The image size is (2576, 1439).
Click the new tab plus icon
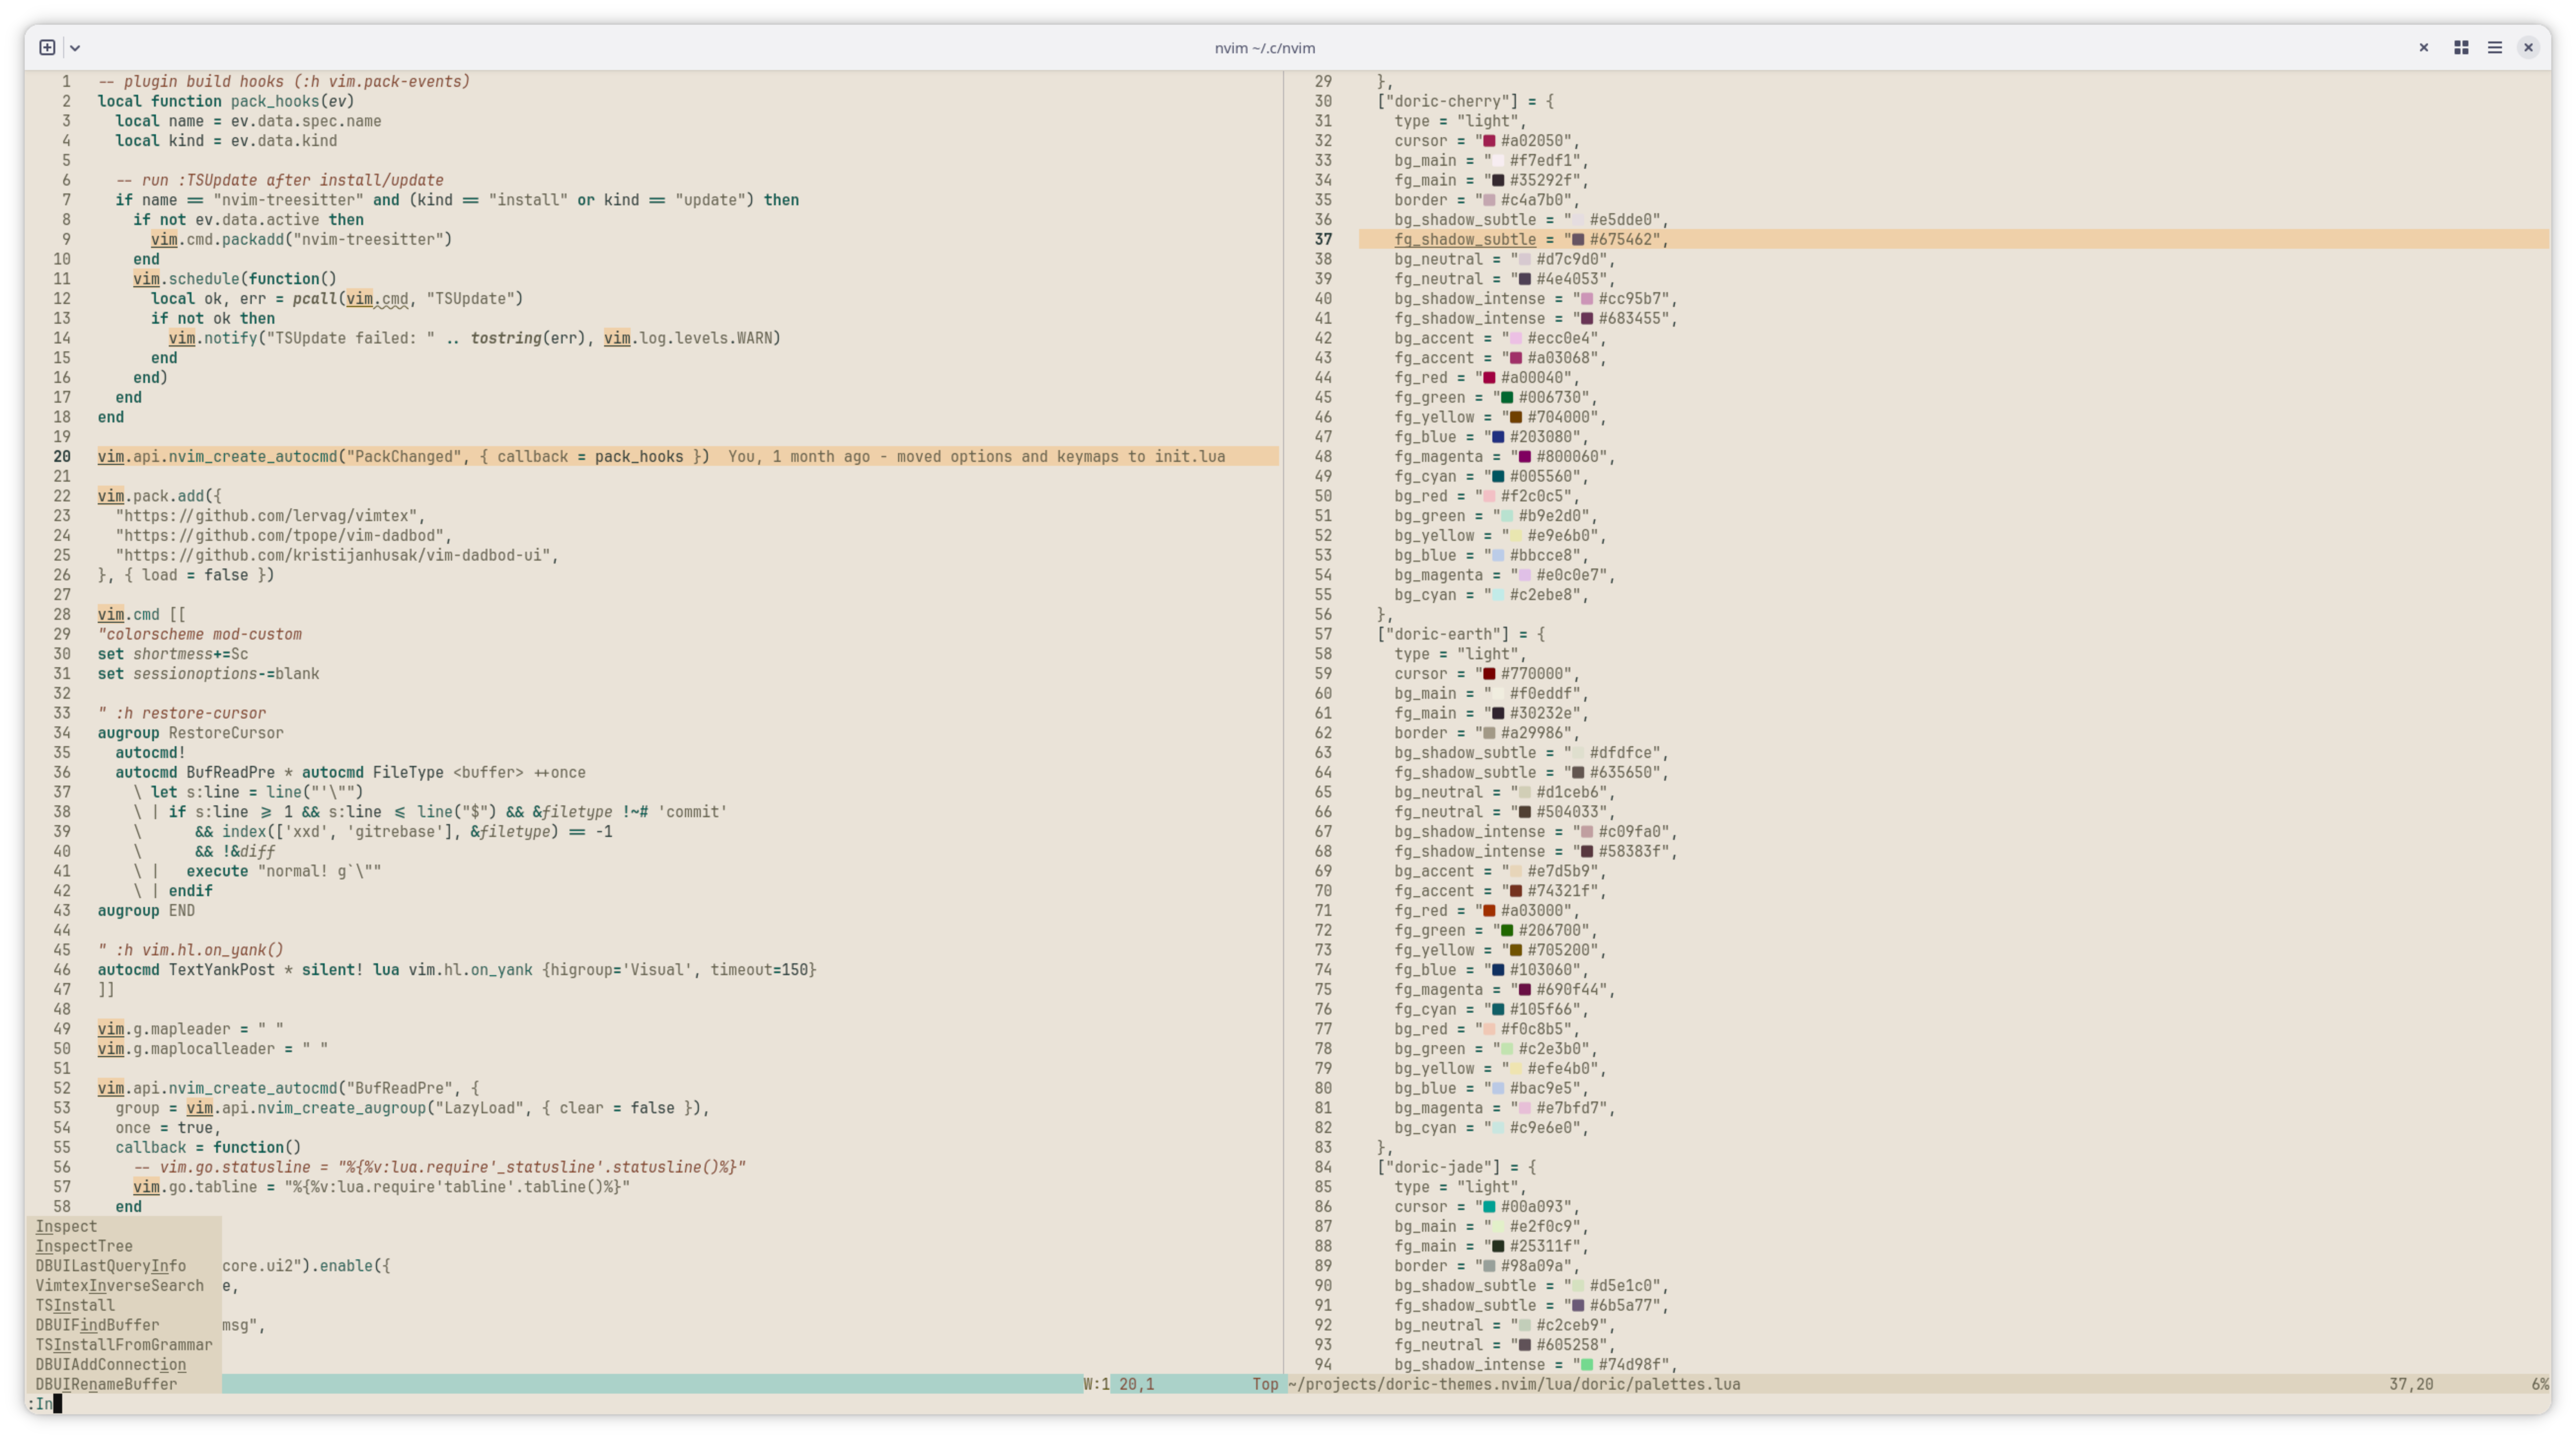point(47,47)
